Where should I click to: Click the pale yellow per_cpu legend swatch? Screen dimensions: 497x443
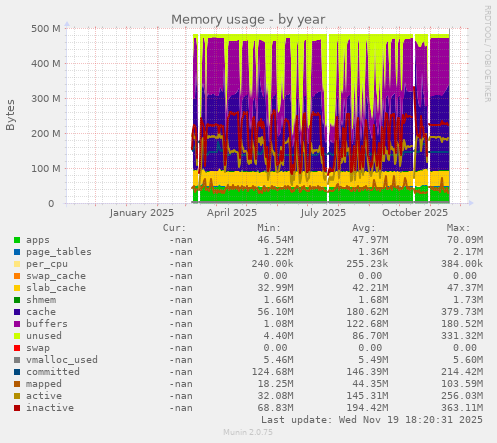(17, 264)
